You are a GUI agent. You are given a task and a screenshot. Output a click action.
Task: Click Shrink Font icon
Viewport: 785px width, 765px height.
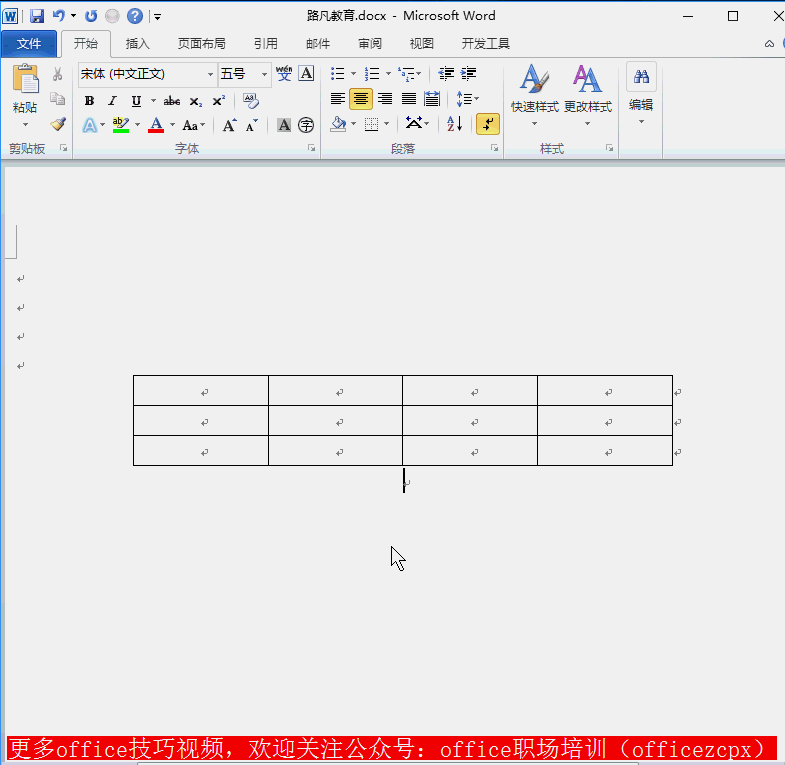click(252, 125)
